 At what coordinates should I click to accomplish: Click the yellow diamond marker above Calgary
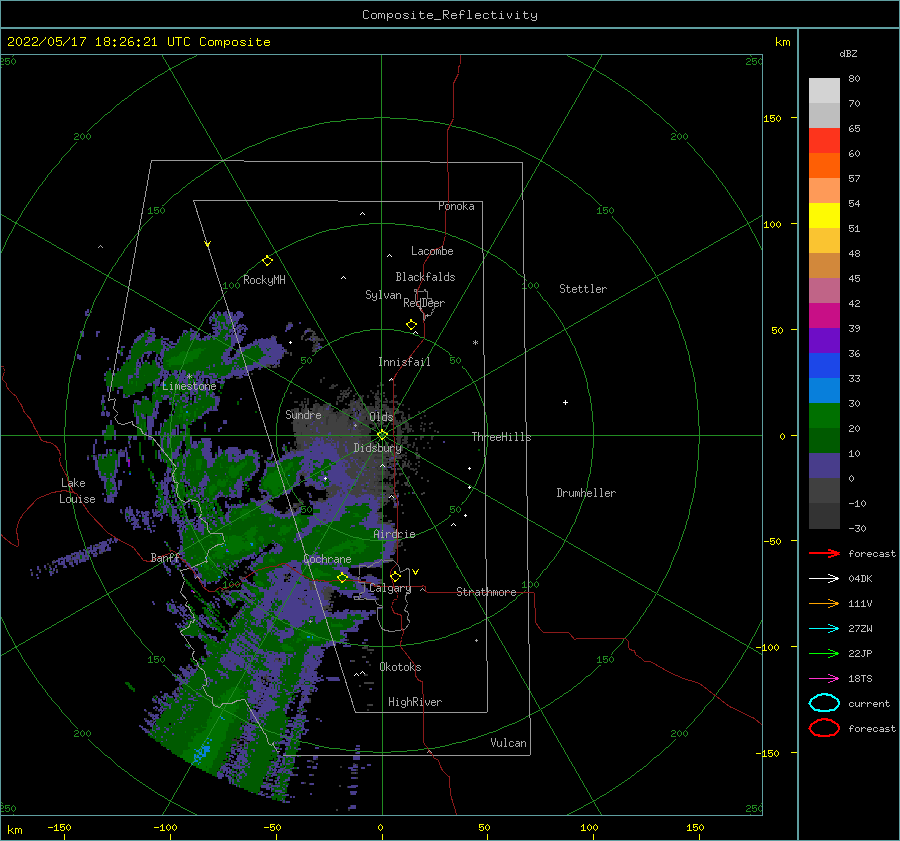coord(395,576)
